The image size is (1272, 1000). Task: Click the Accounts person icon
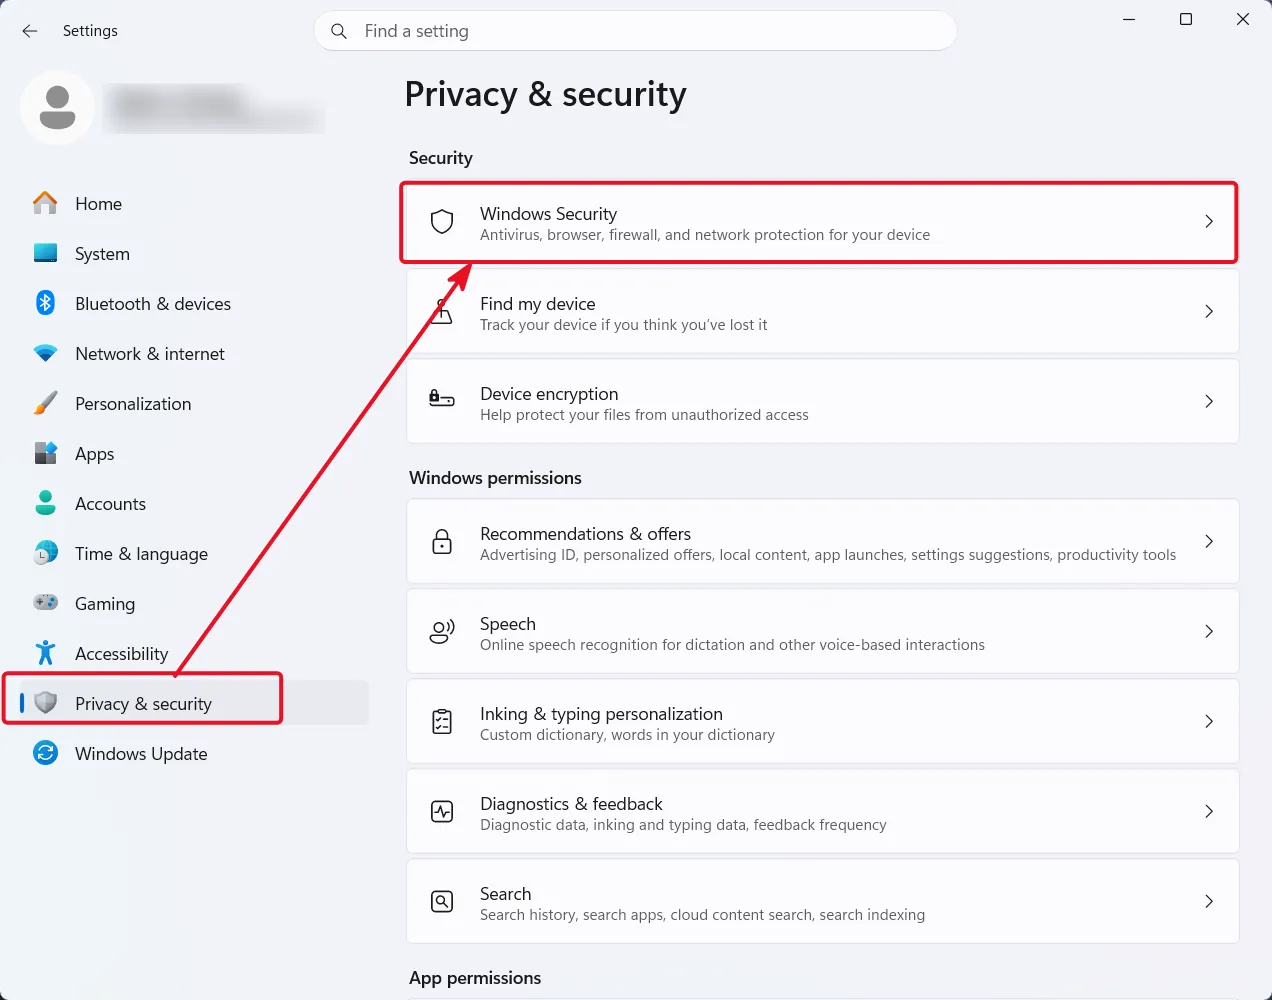(x=45, y=503)
